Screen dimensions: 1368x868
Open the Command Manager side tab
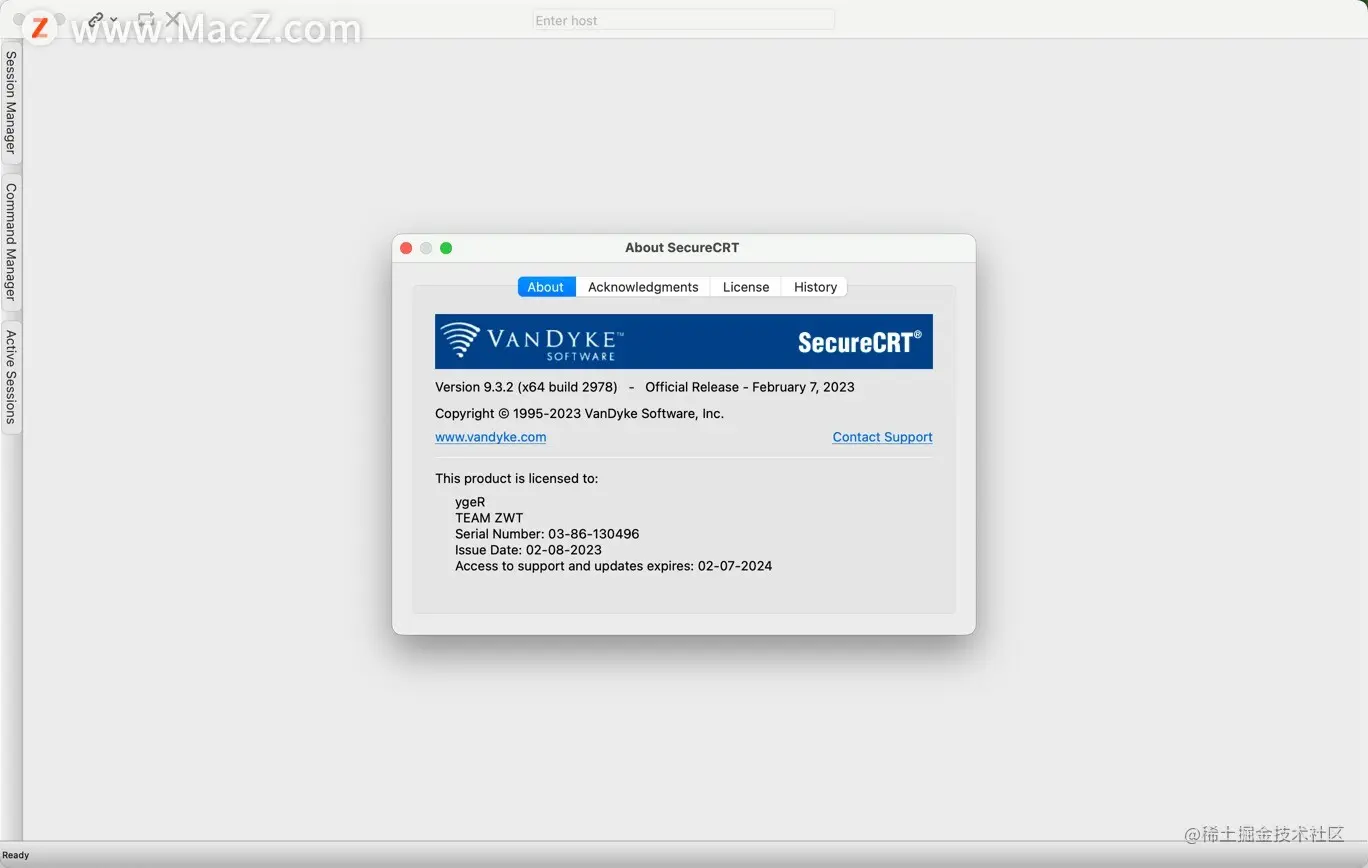11,241
